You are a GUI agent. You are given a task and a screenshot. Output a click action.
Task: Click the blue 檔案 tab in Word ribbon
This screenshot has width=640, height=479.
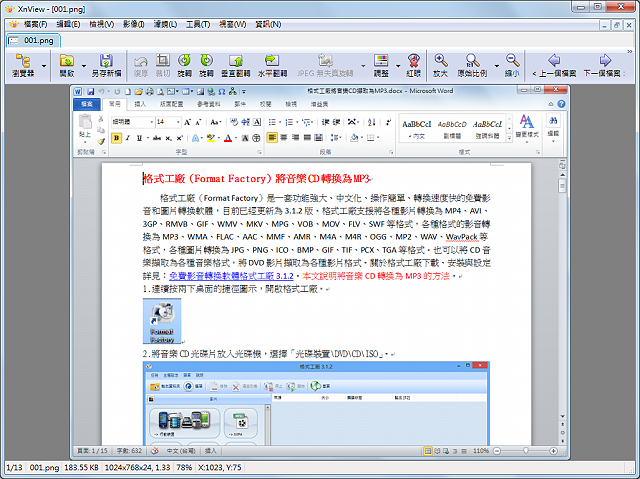click(x=87, y=104)
